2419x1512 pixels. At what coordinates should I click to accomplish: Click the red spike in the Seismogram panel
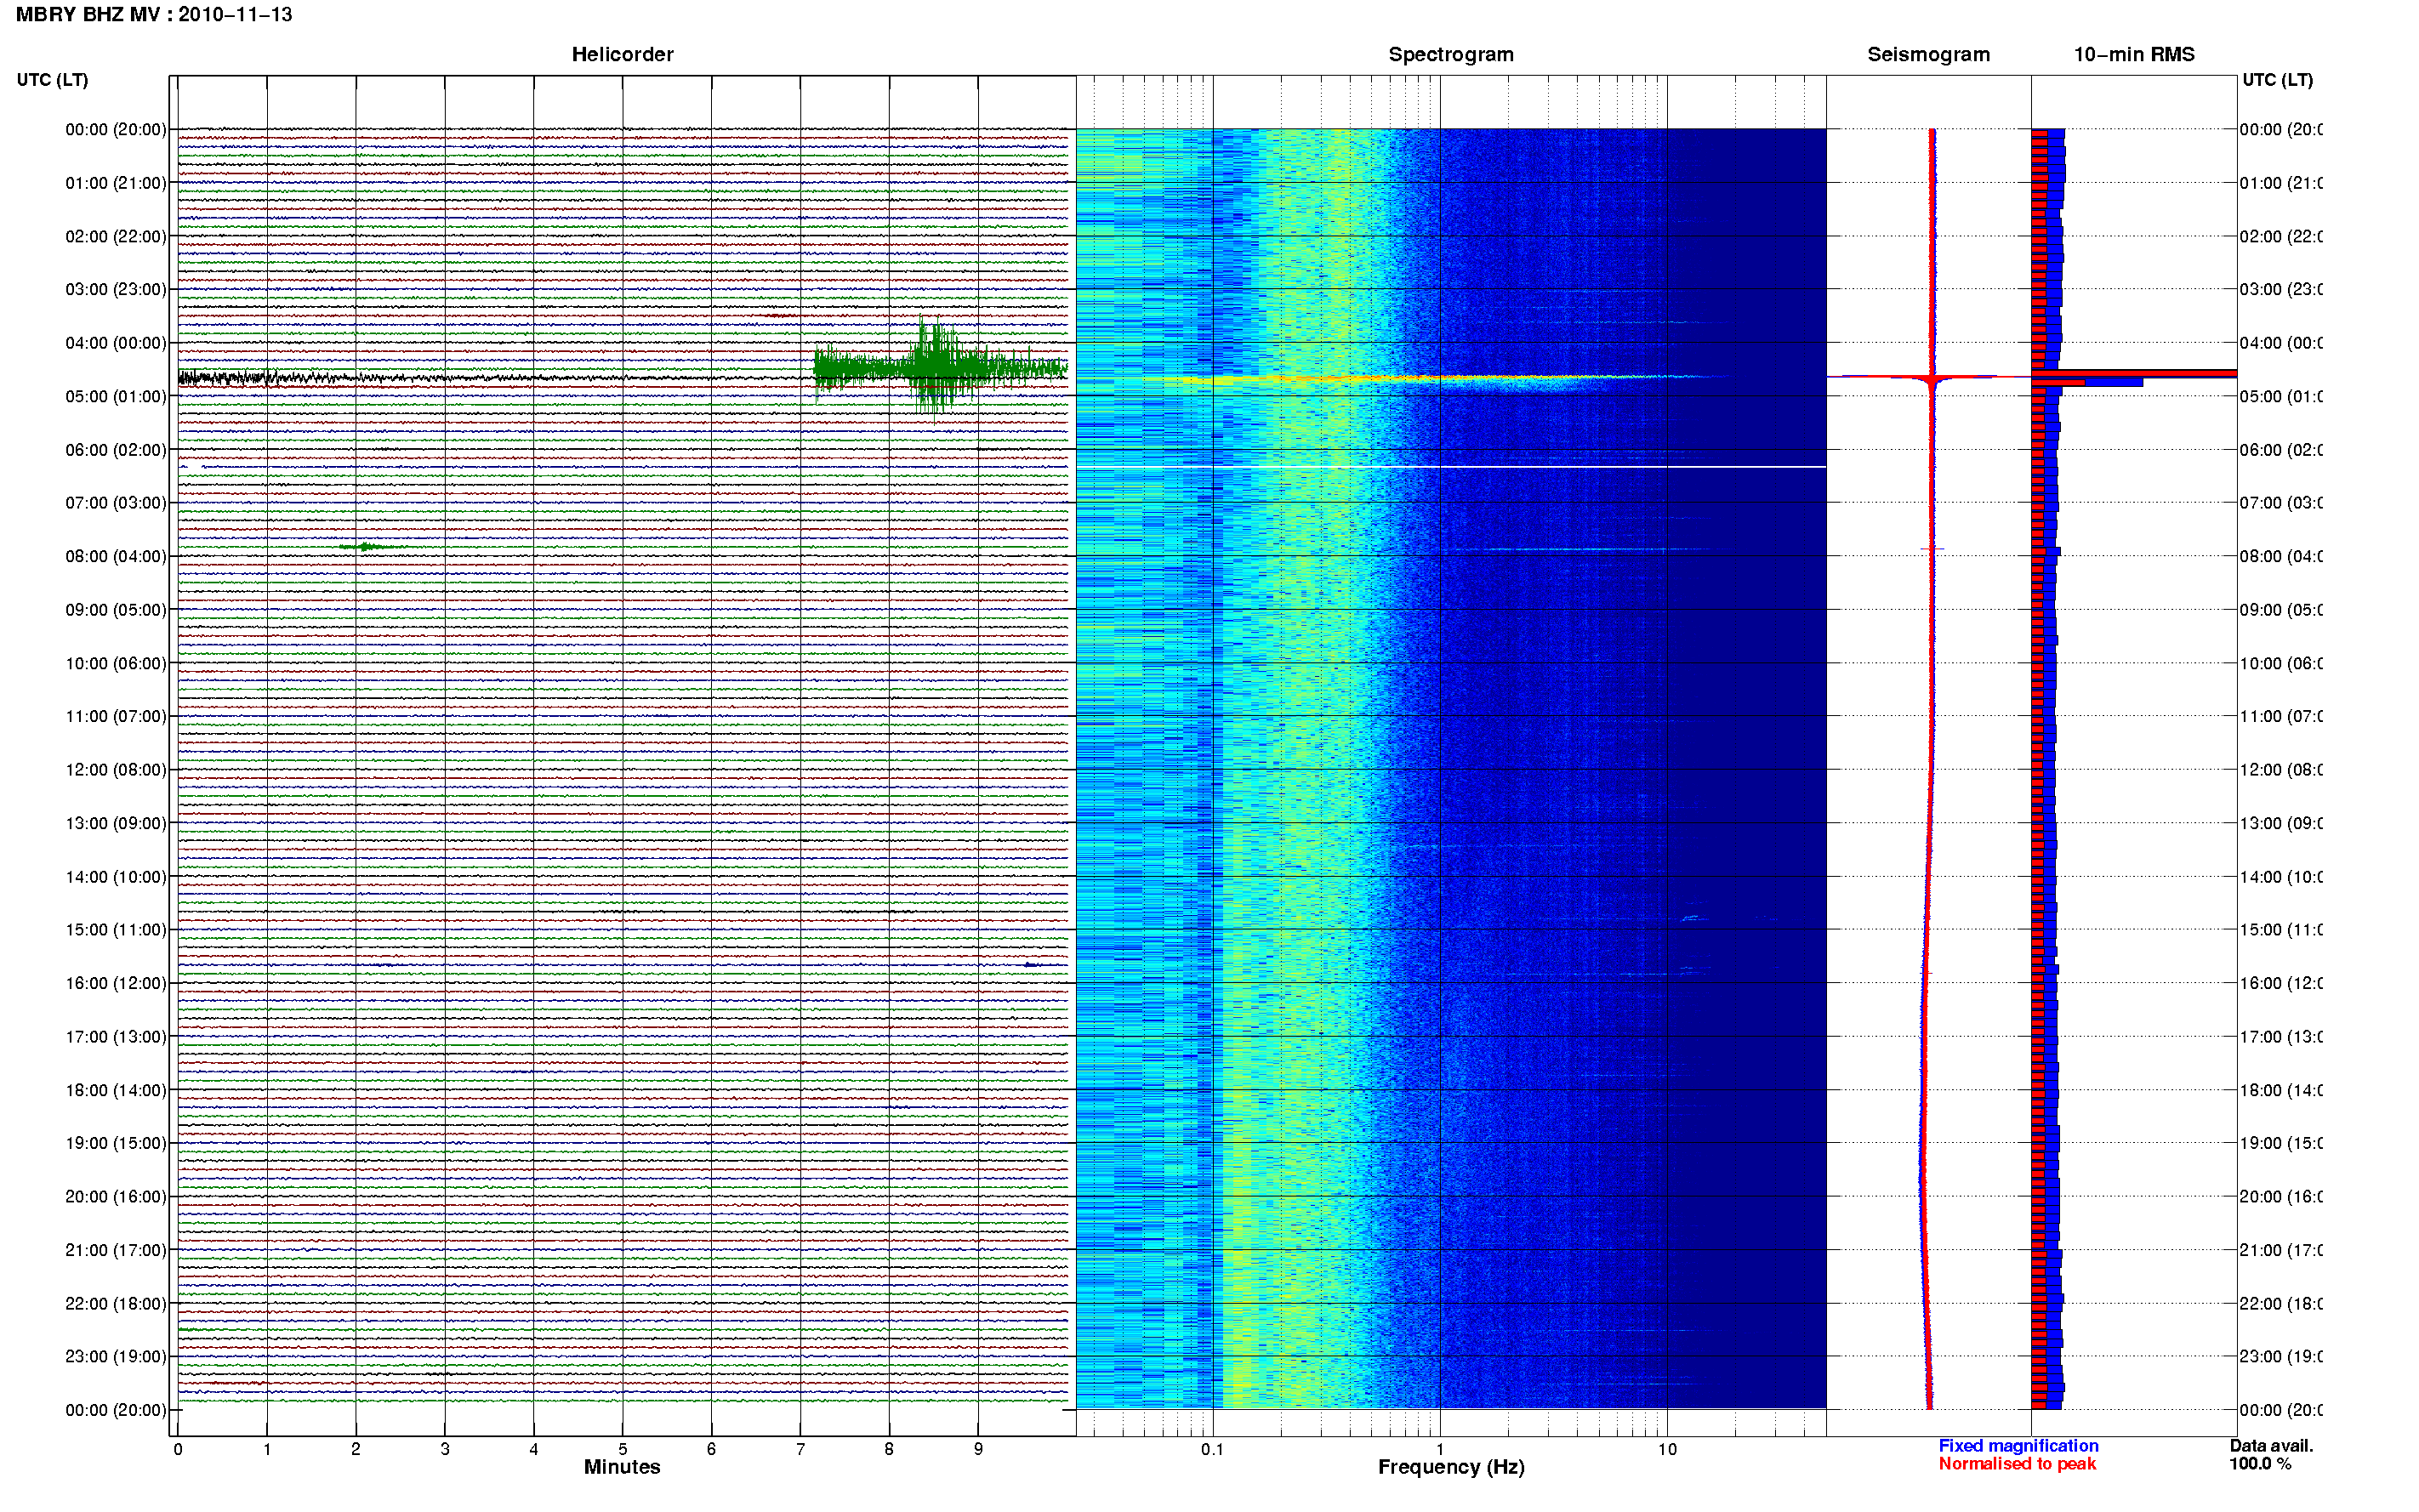pos(1931,377)
